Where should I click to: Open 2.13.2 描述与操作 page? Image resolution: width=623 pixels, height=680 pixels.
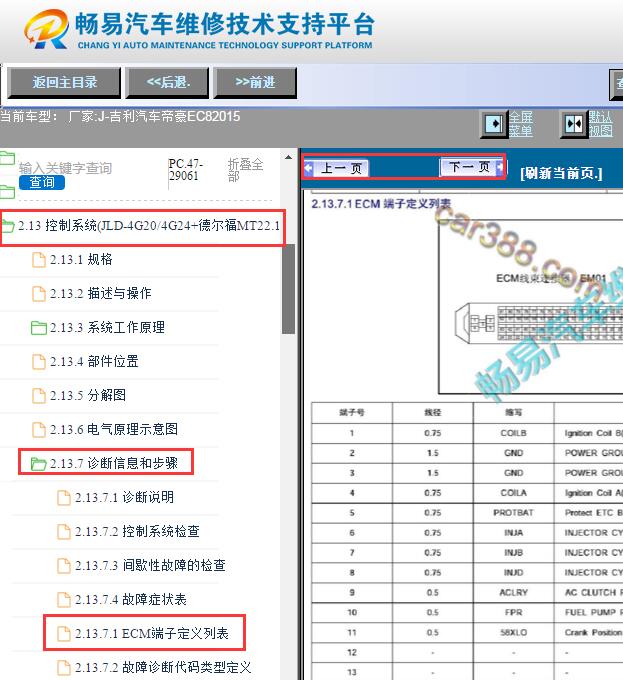[101, 294]
